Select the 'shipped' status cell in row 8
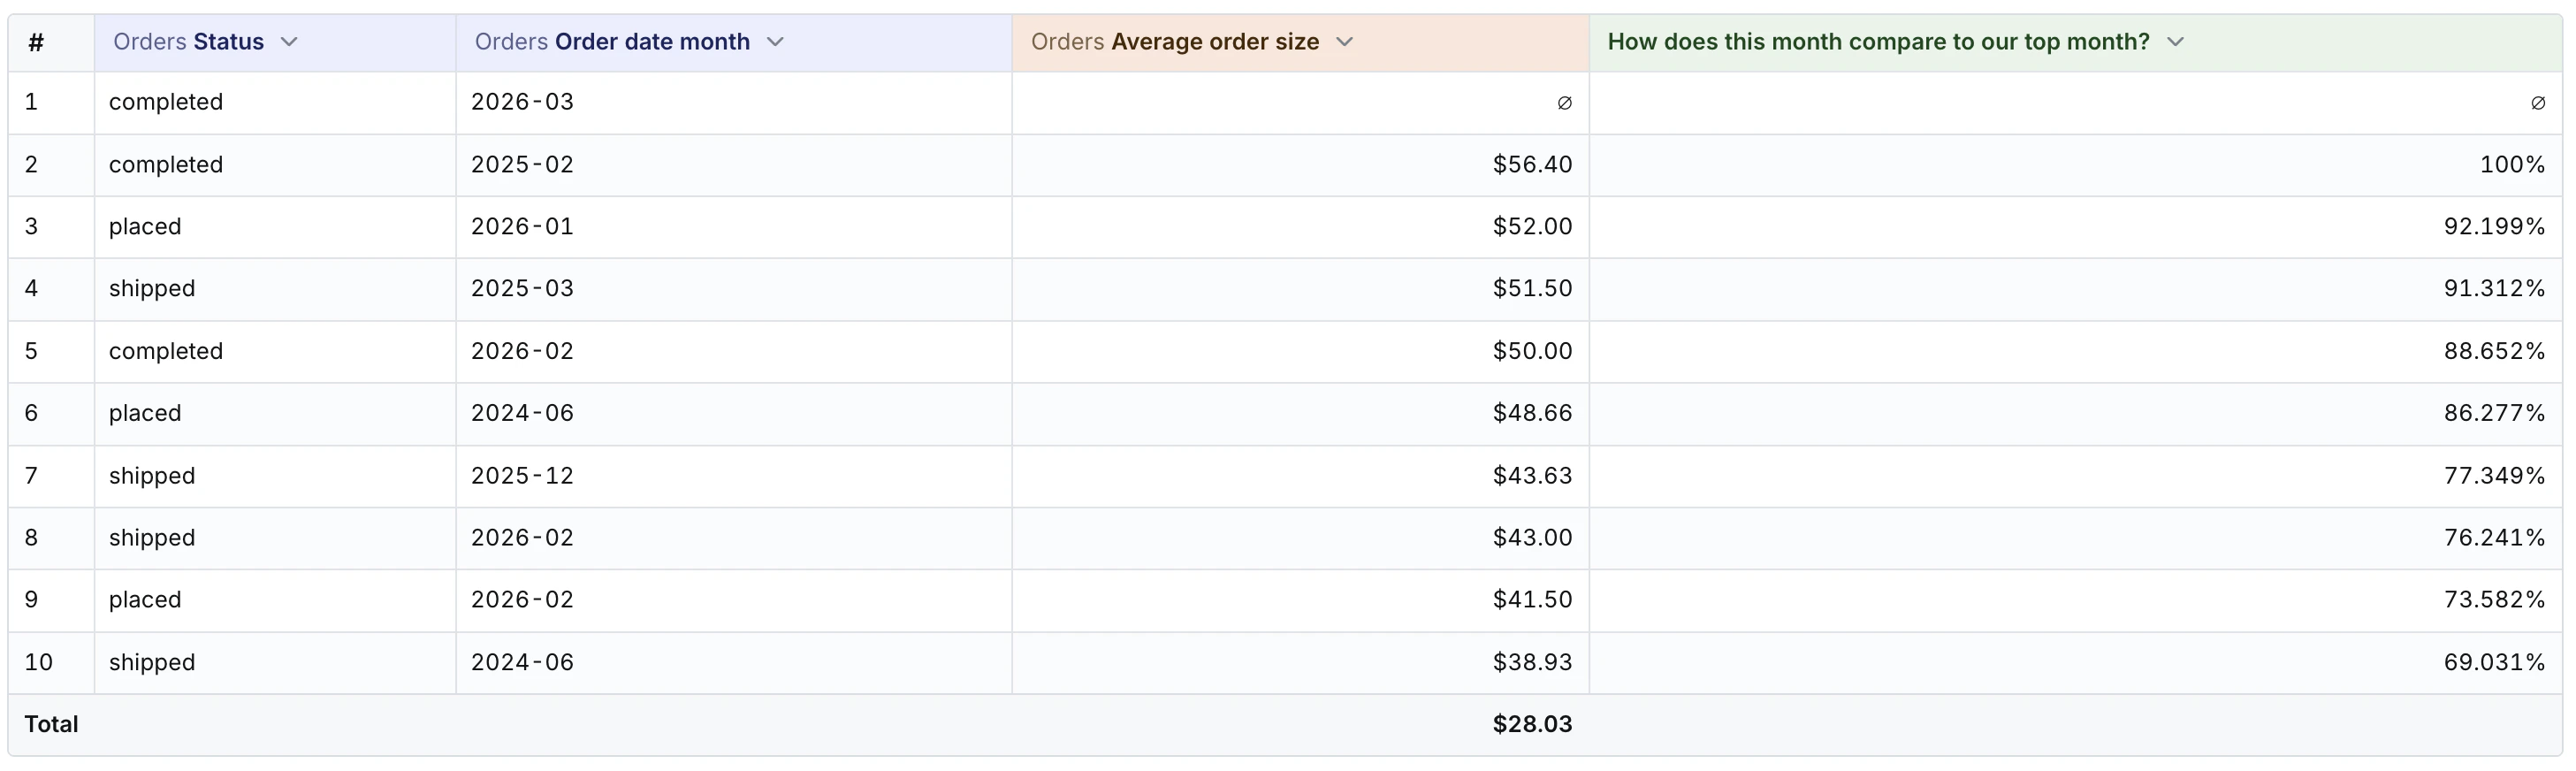 275,538
